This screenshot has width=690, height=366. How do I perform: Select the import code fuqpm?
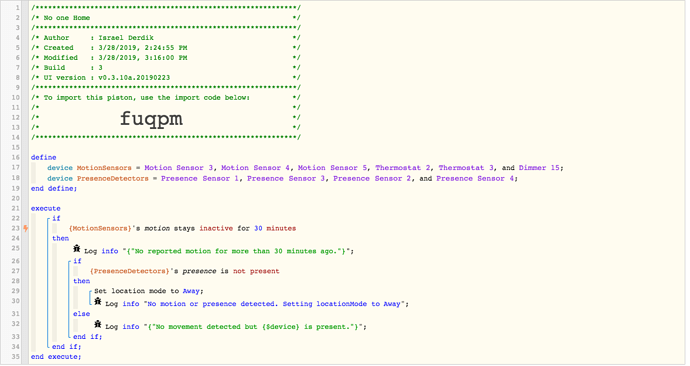(x=151, y=118)
